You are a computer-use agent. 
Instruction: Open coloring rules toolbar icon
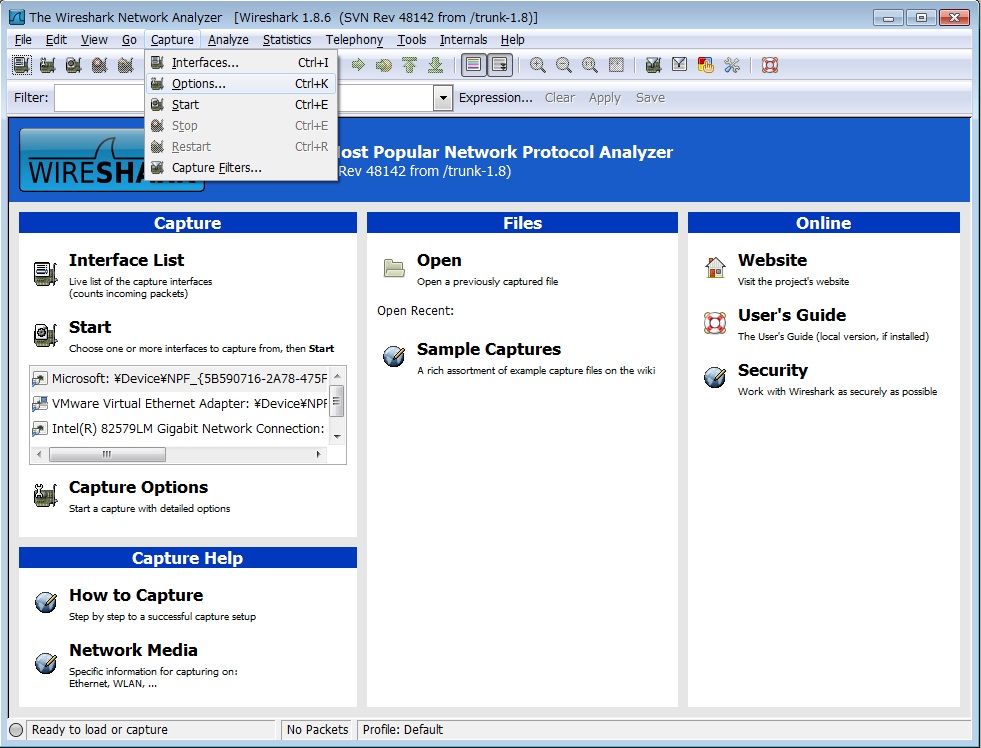point(706,64)
